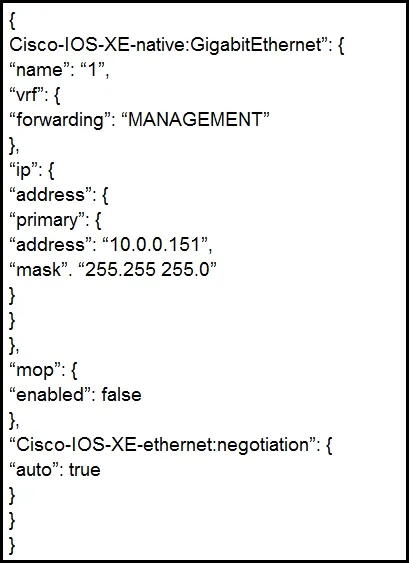Click the opening brace on first line
Image resolution: width=409 pixels, height=563 pixels.
coord(12,22)
